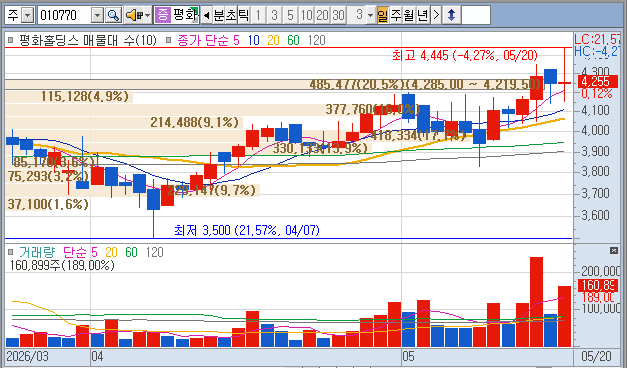Viewport: 627px width, 368px height.
Task: Select the 년 (yearly) period toggle
Action: (422, 16)
